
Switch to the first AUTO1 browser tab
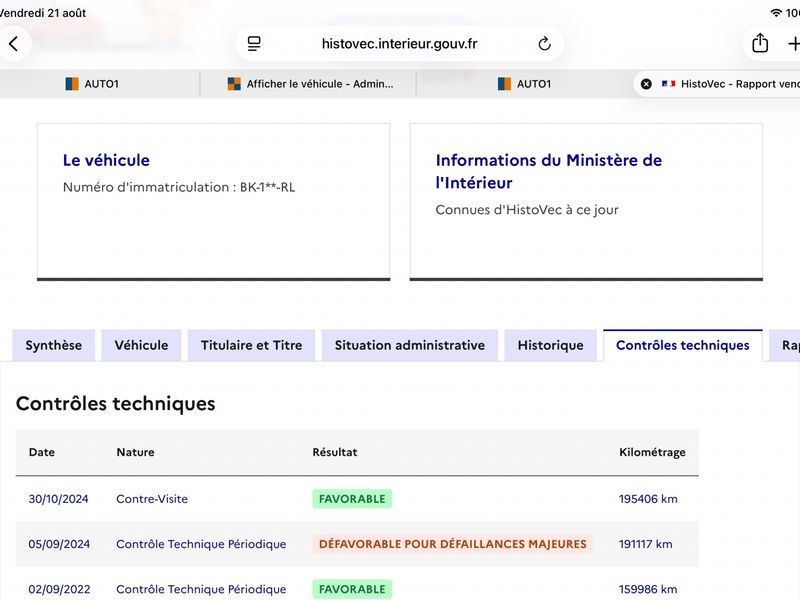92,84
